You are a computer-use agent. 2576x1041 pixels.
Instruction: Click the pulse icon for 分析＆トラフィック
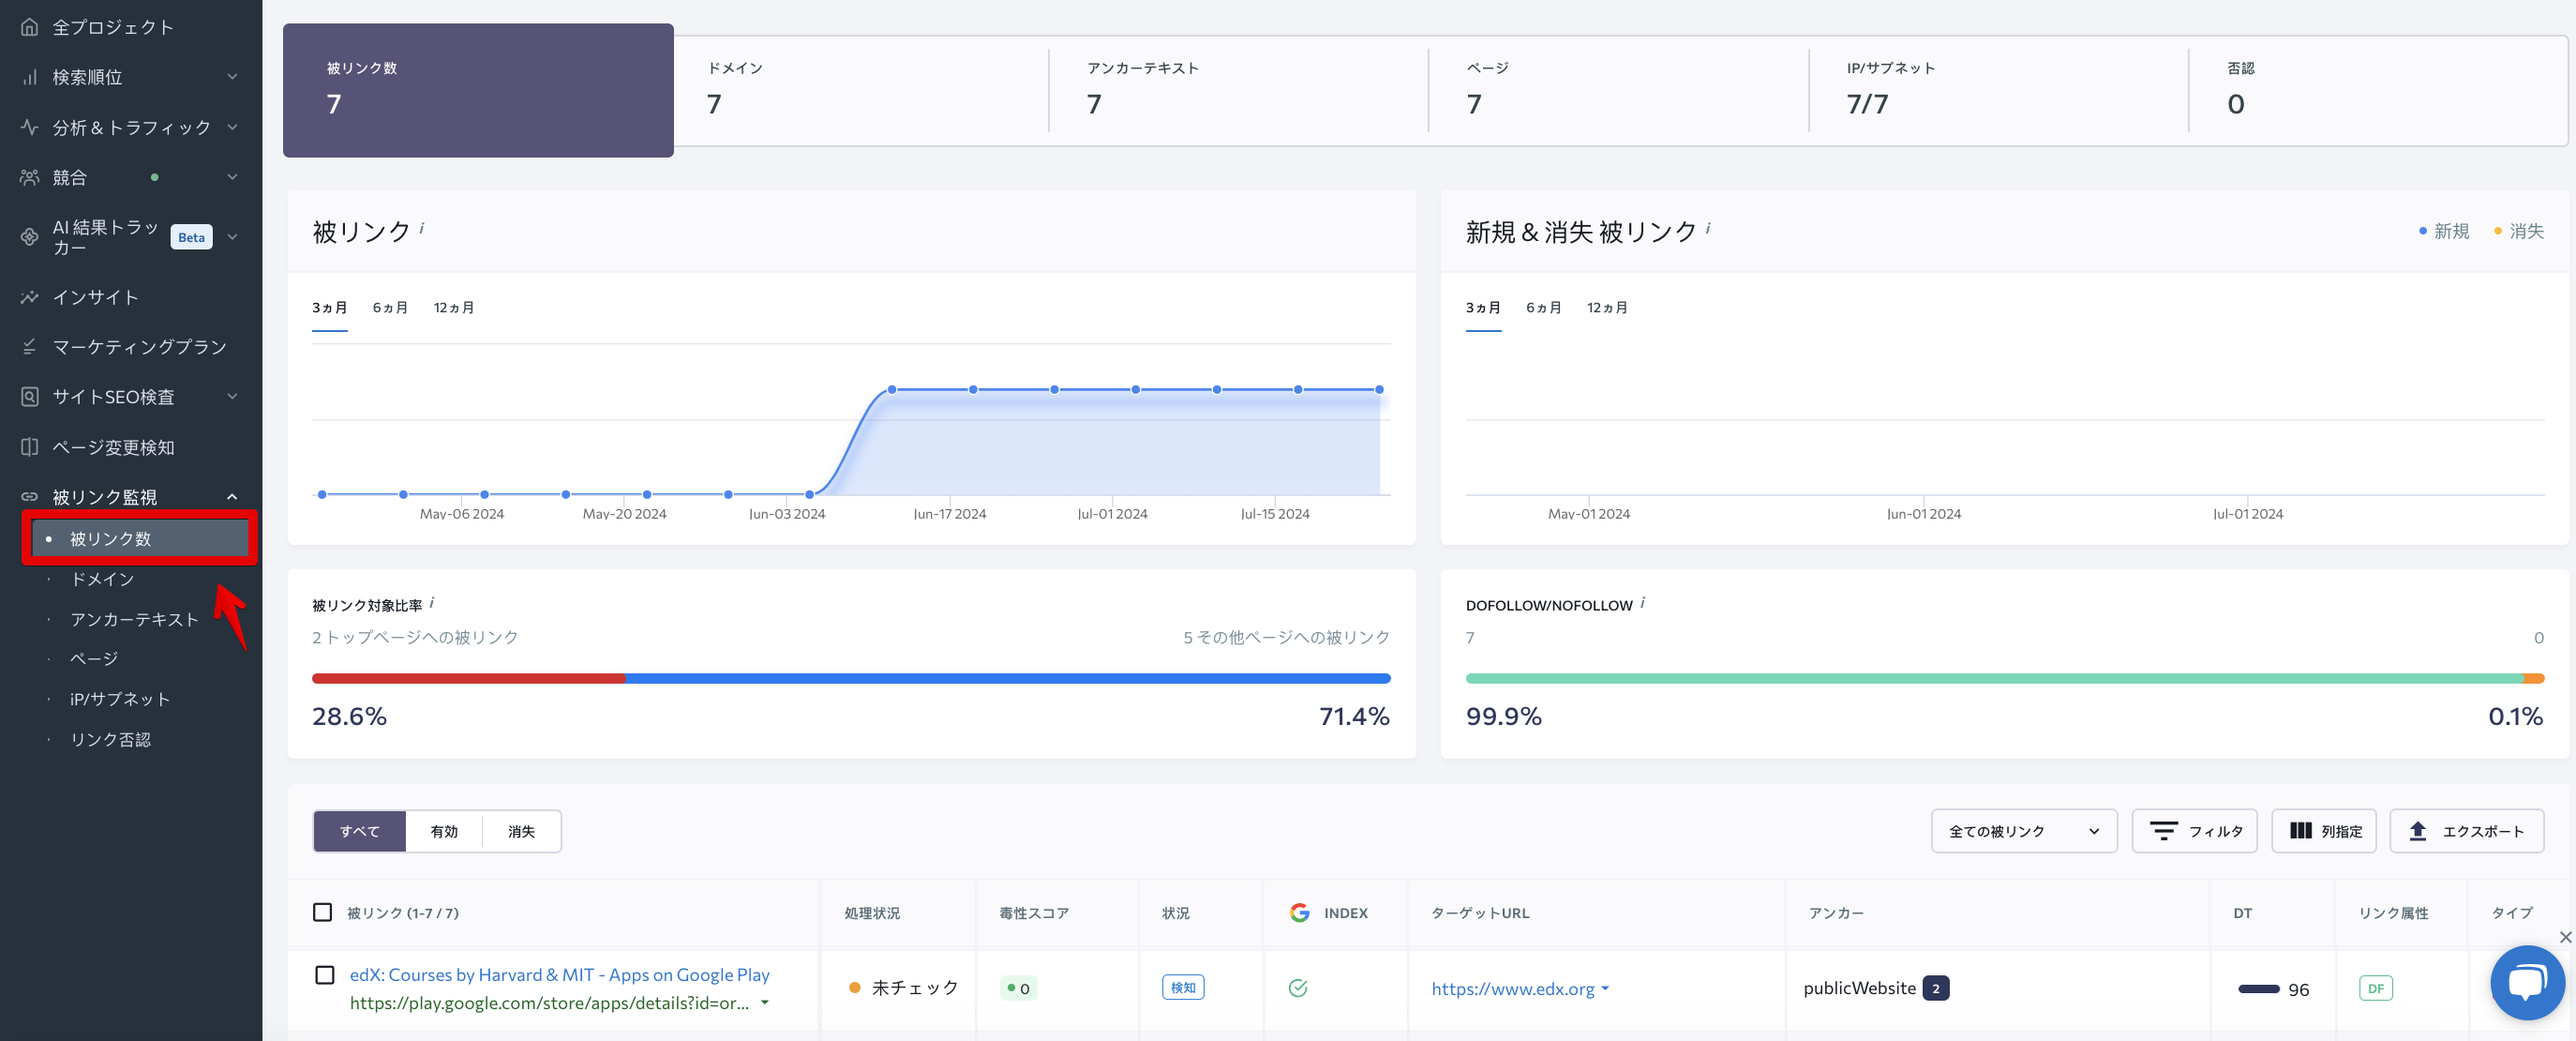[30, 127]
